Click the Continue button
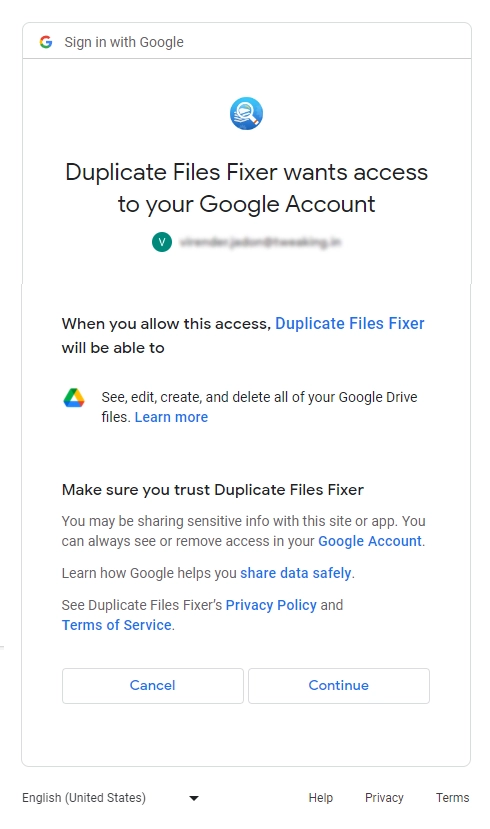 pyautogui.click(x=339, y=686)
